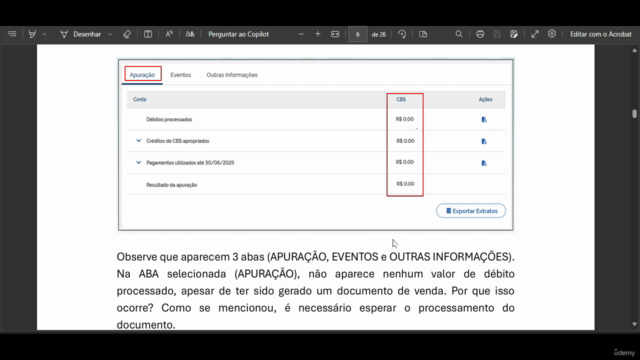Click the greyed Save disk icon
The height and width of the screenshot is (360, 640).
[x=497, y=34]
